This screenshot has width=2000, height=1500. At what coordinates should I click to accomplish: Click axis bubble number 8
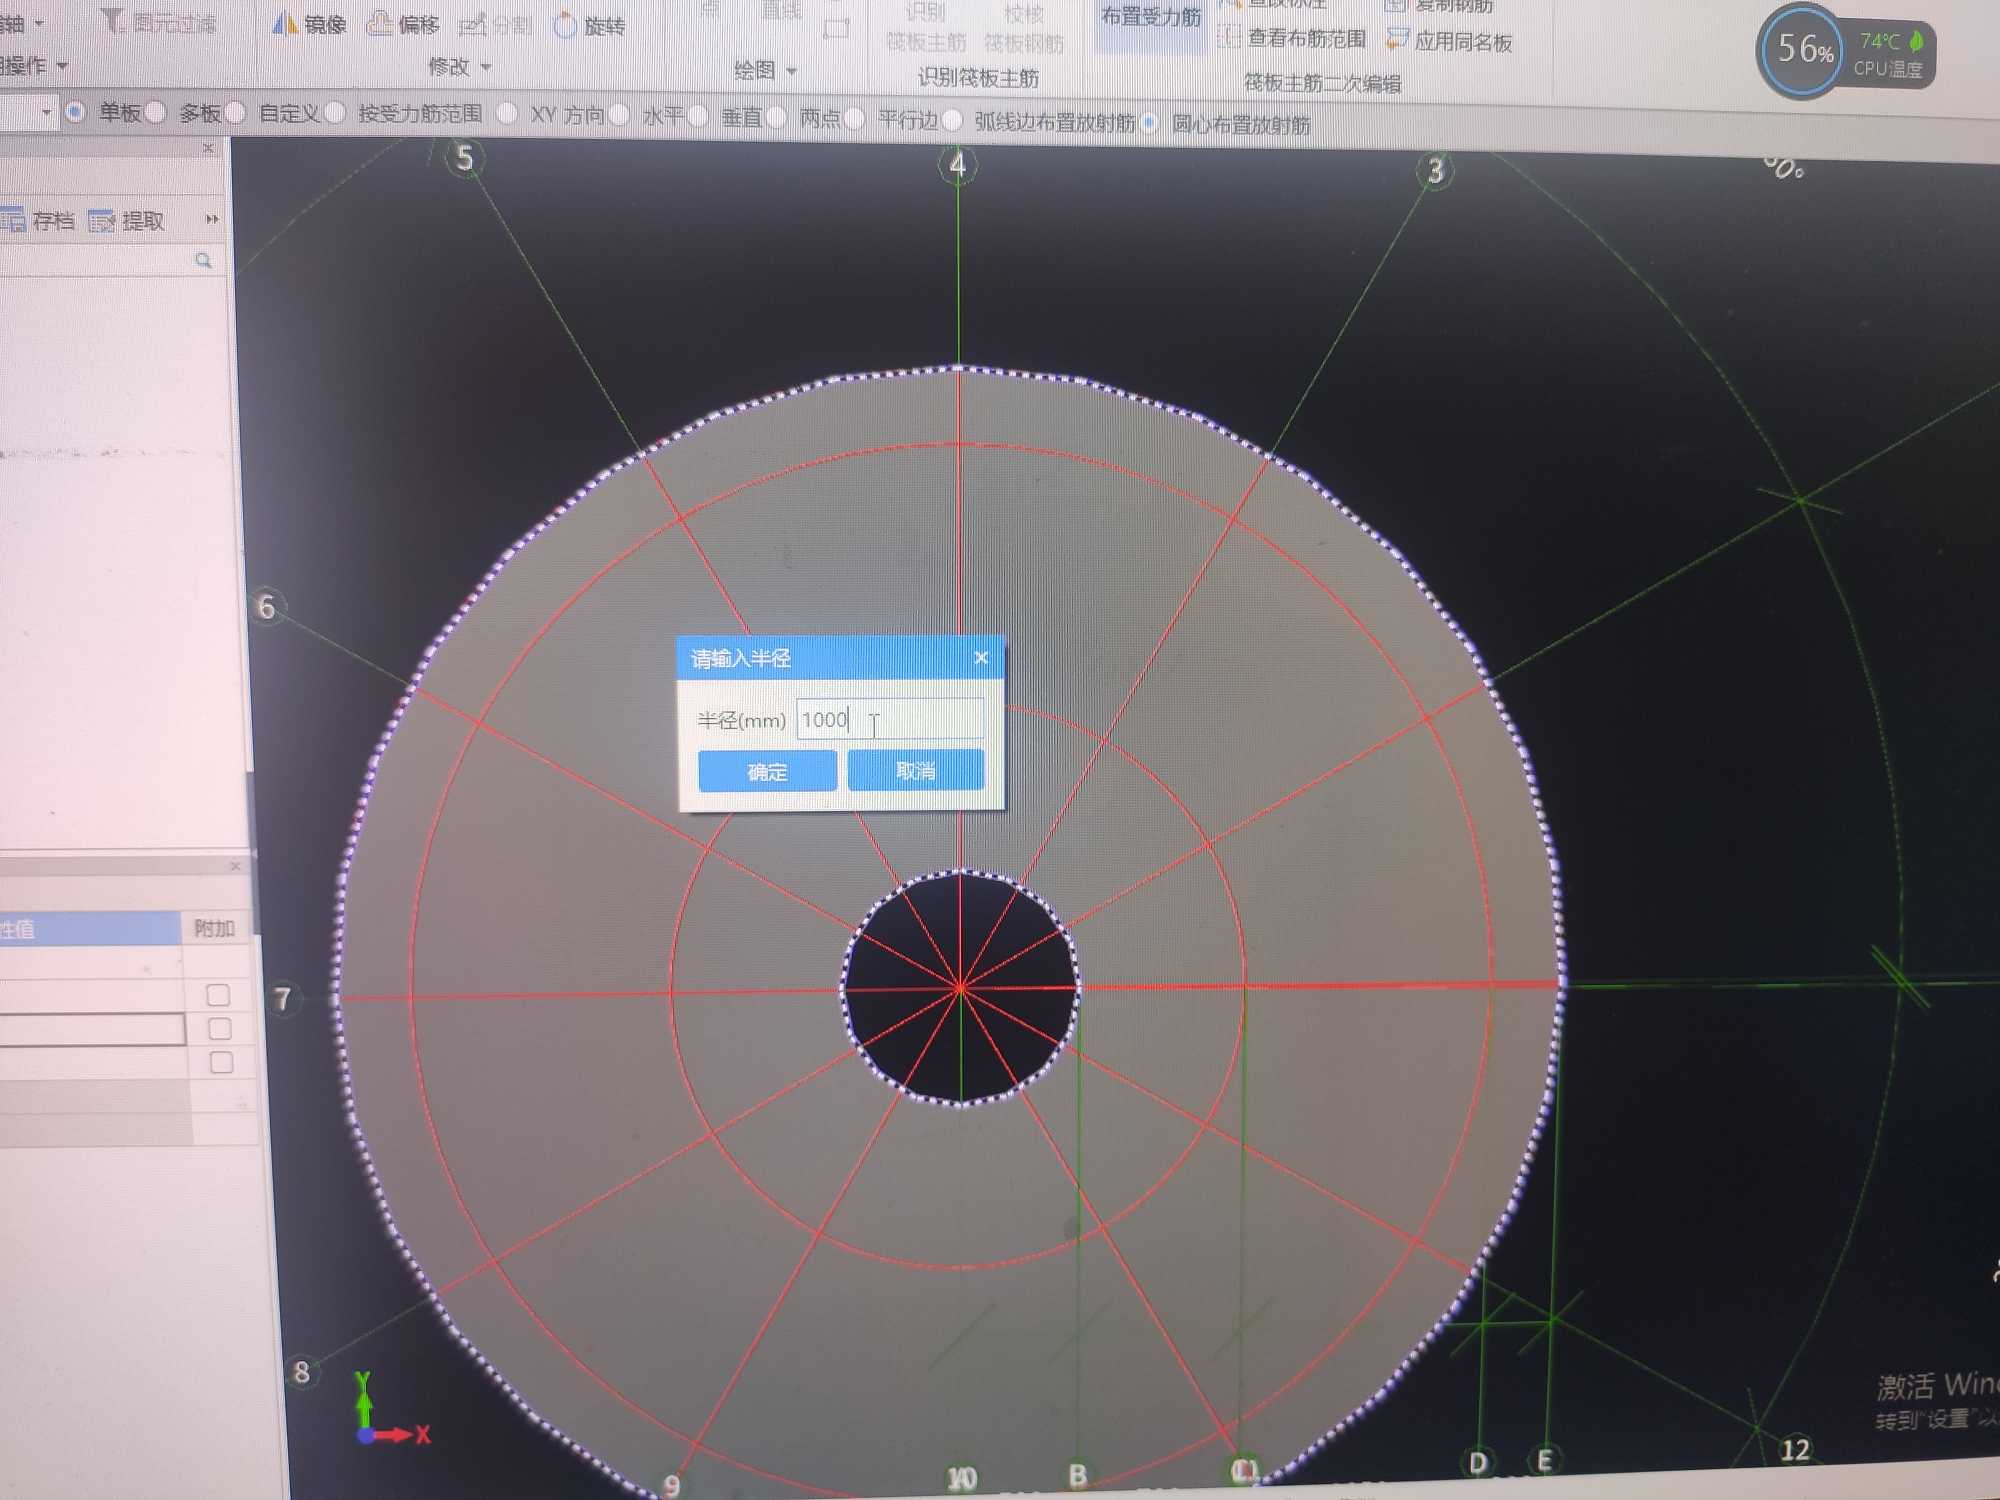[x=301, y=1371]
